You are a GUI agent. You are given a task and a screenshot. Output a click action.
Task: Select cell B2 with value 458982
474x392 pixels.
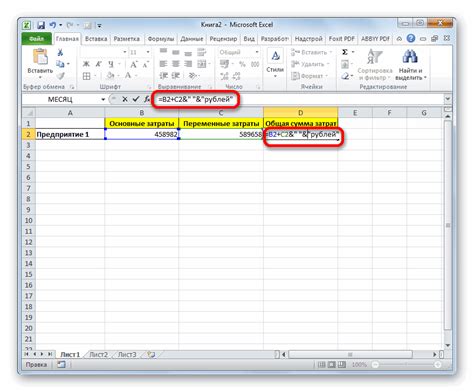[142, 134]
